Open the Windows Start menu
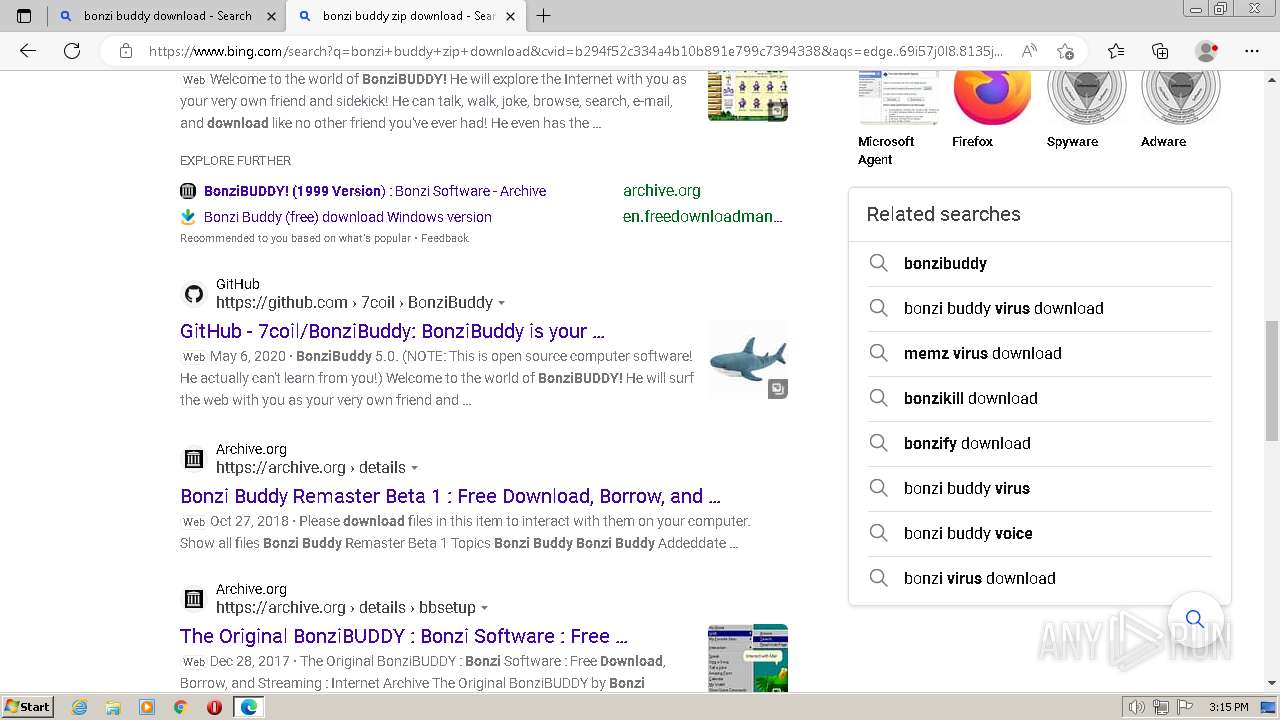 (28, 706)
